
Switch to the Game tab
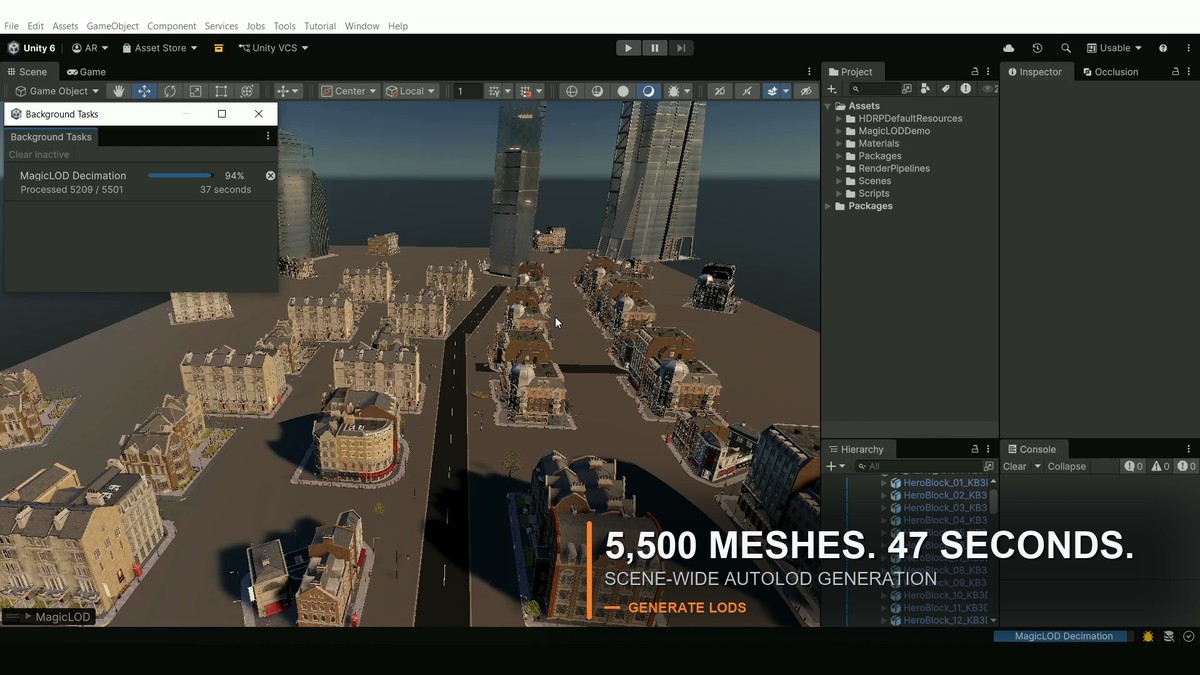click(86, 72)
